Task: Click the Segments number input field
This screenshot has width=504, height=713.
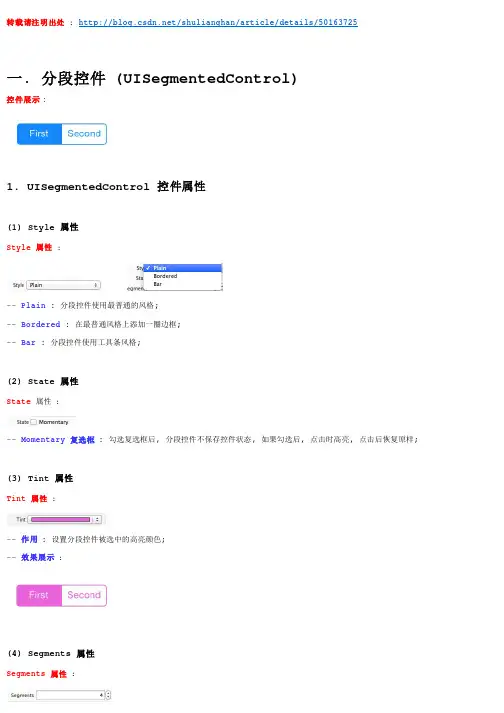Action: [x=71, y=695]
